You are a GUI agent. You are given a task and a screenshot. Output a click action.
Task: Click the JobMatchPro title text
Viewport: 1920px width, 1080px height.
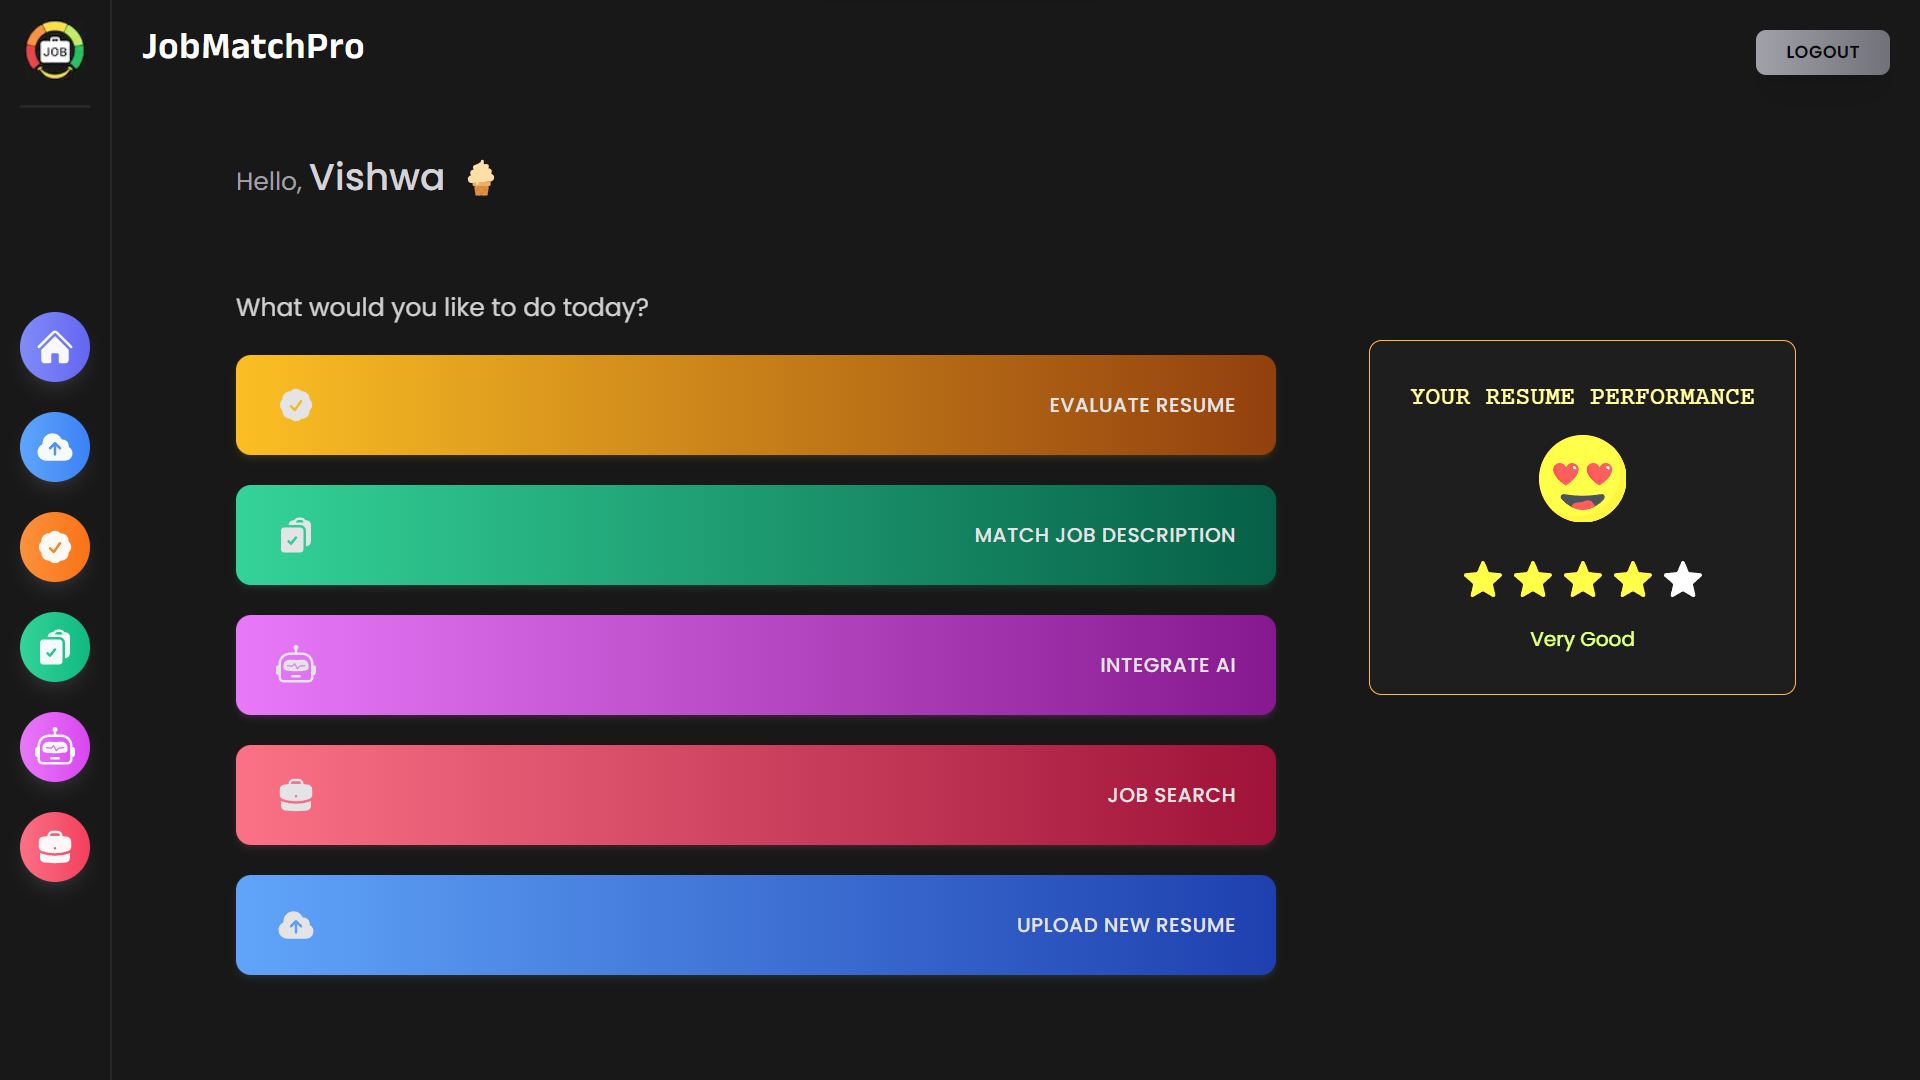(253, 47)
